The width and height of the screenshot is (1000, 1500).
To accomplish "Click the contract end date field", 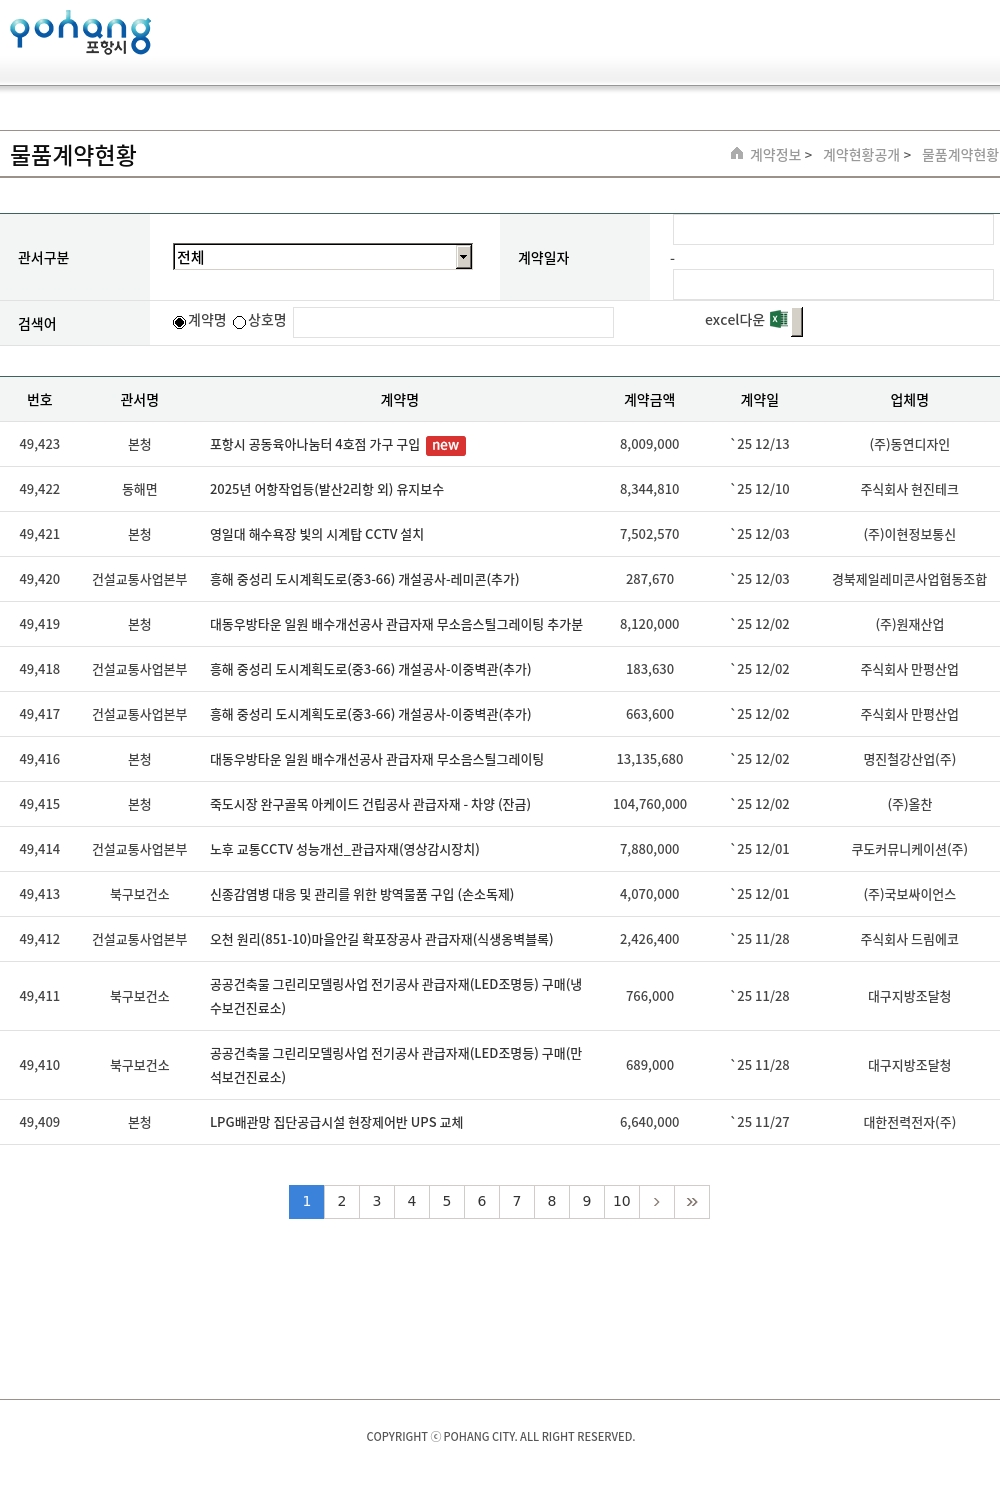I will (x=832, y=285).
